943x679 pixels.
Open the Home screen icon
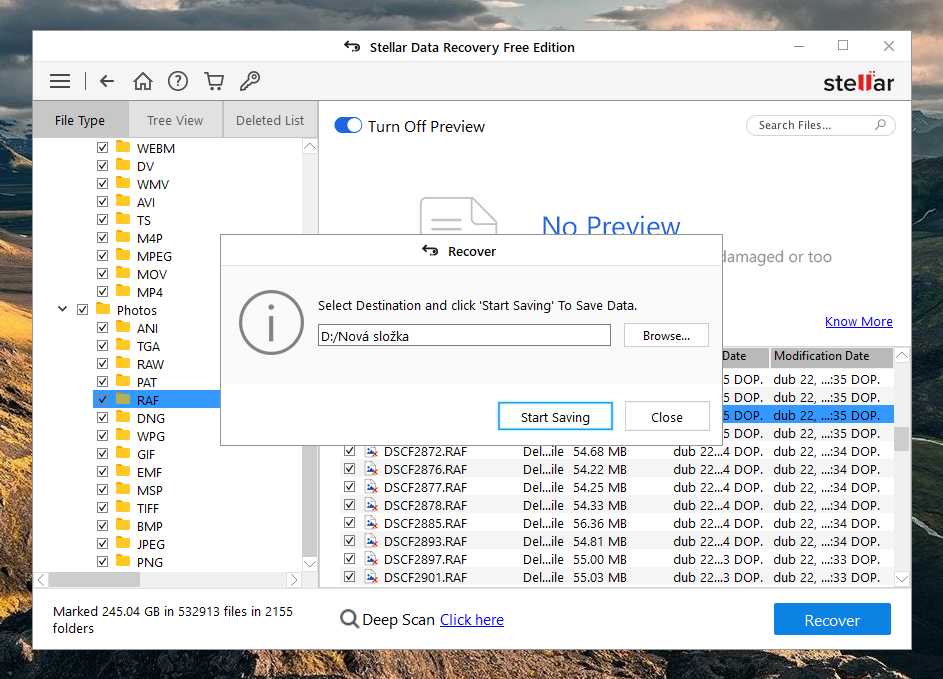[143, 81]
